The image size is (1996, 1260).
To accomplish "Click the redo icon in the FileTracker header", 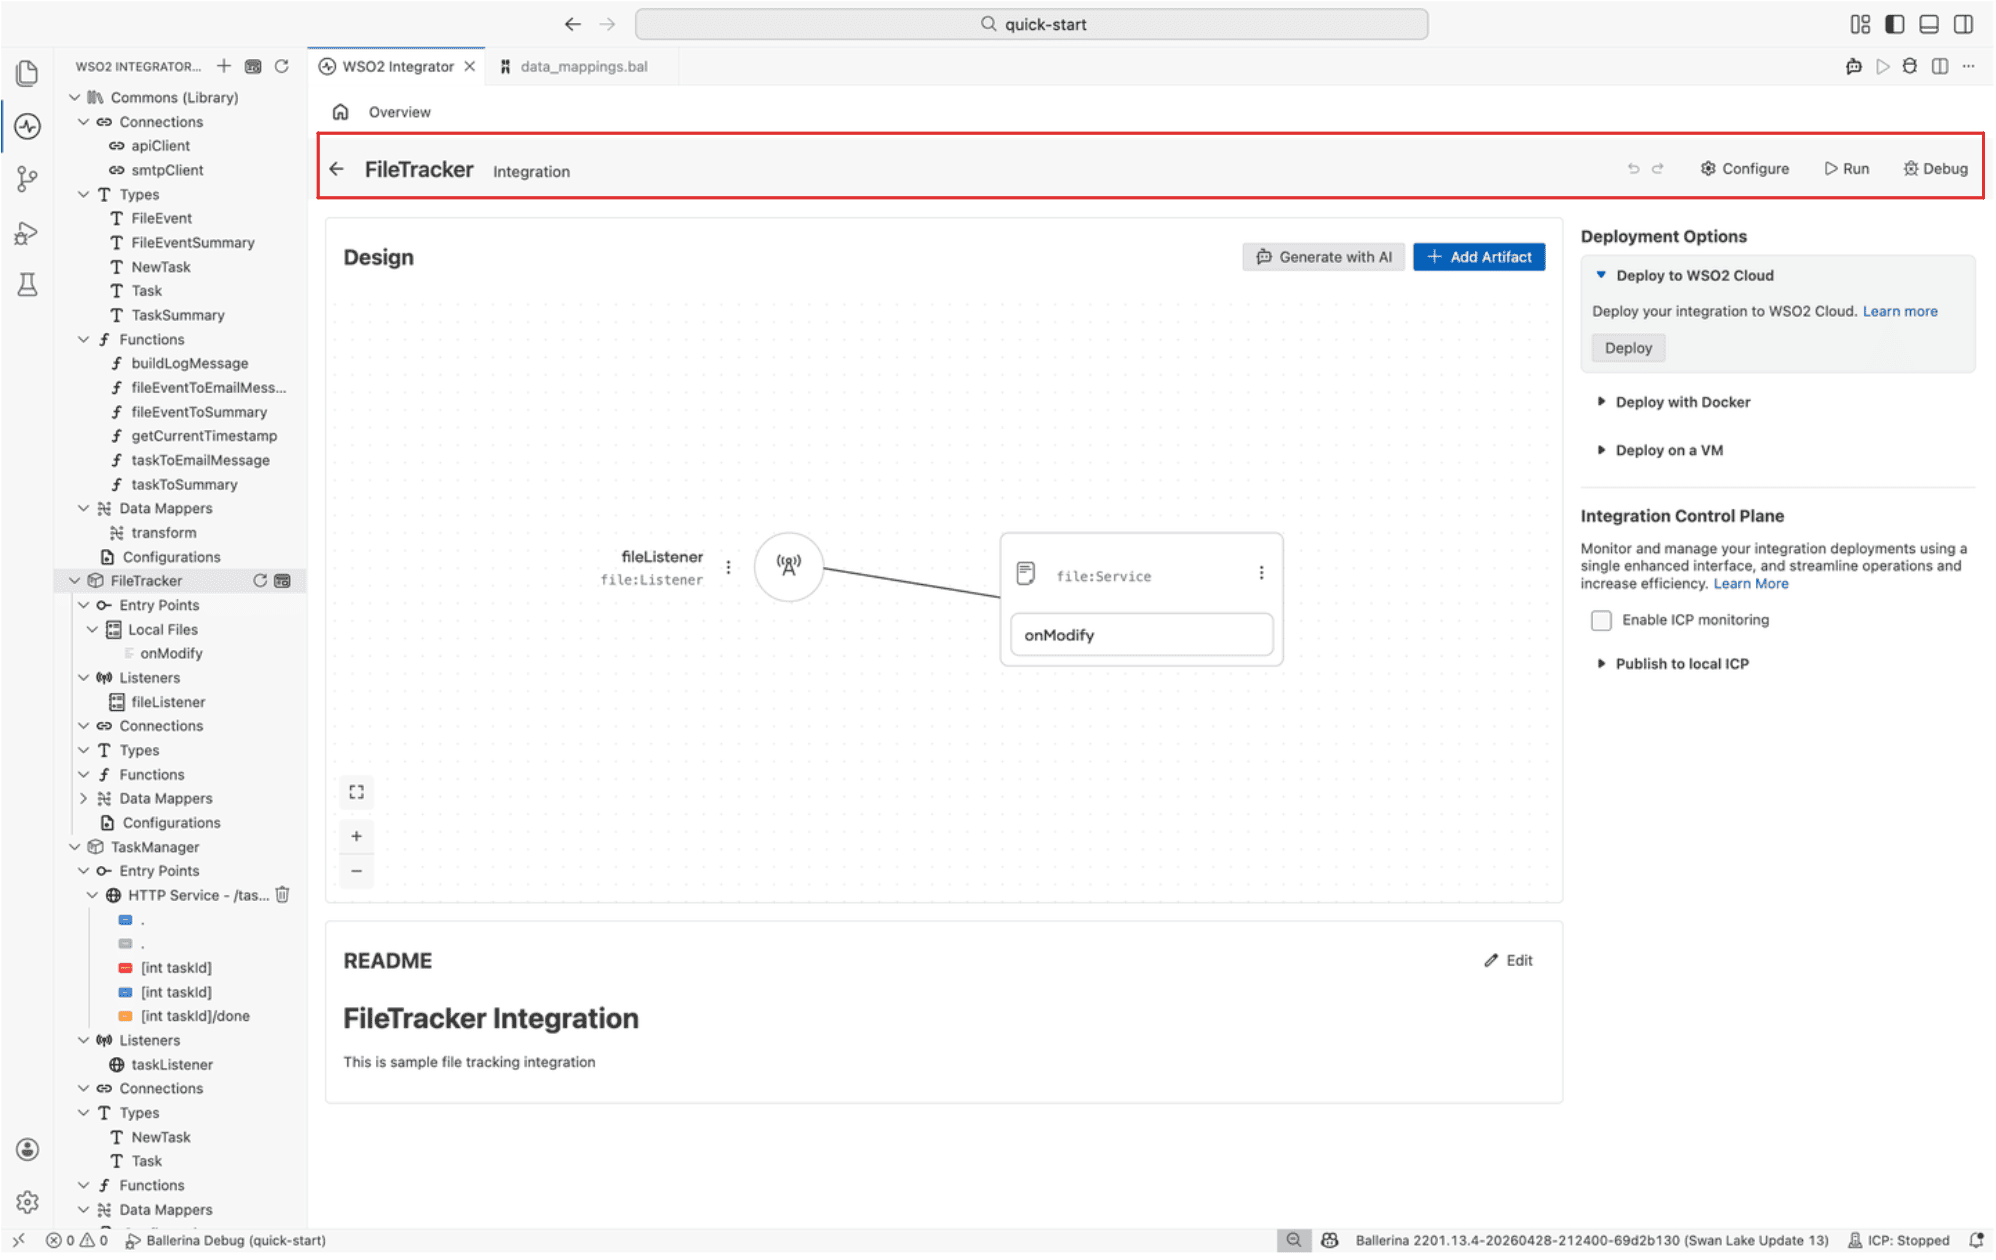I will click(1657, 169).
